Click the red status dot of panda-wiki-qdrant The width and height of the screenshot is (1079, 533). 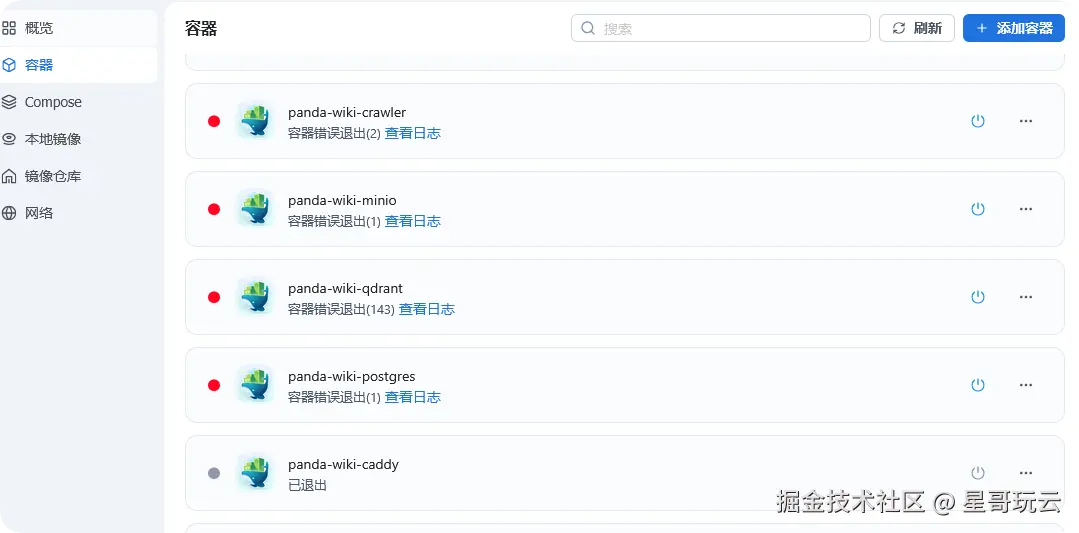point(214,297)
